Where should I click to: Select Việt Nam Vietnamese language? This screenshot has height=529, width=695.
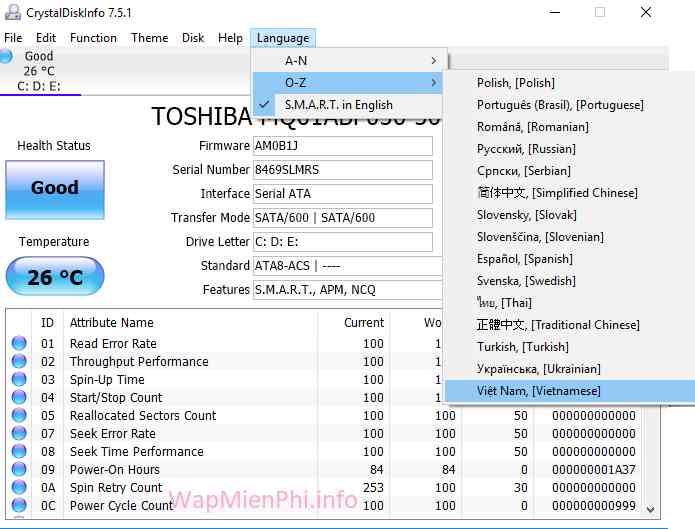pyautogui.click(x=570, y=391)
